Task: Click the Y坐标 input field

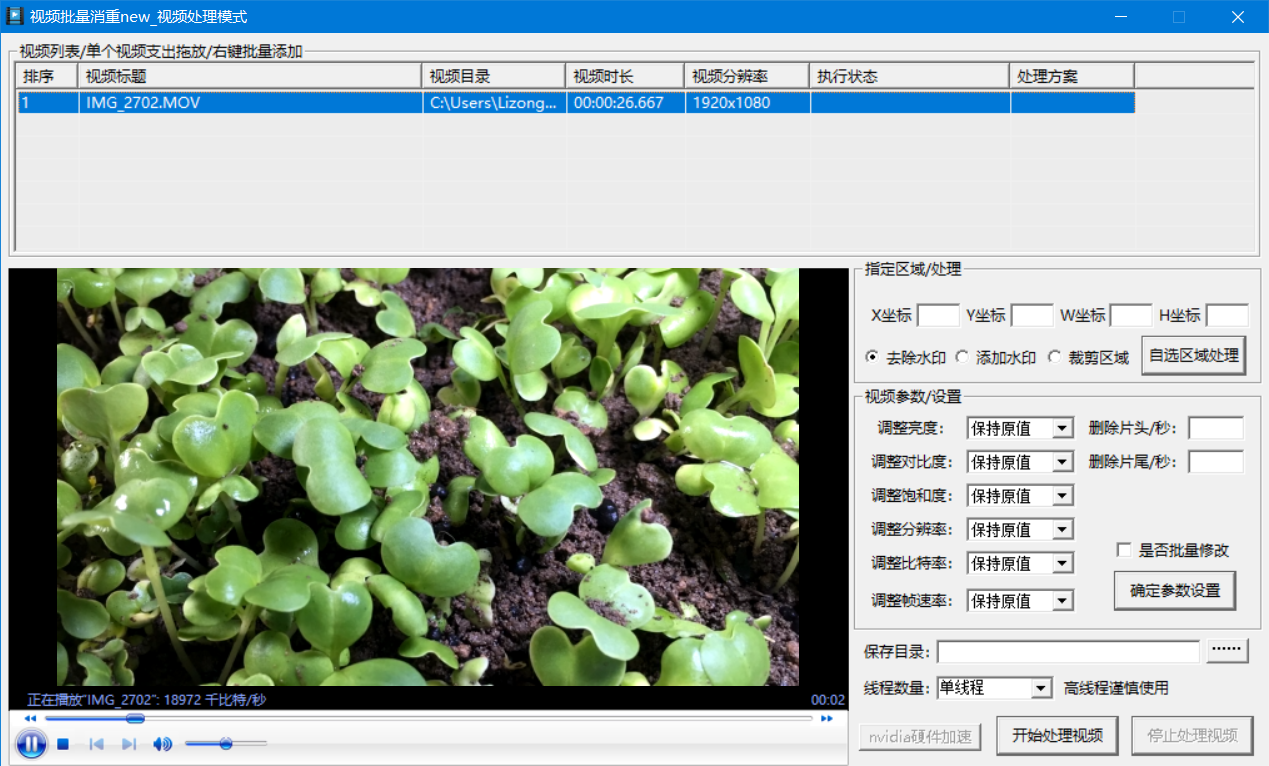Action: coord(1032,315)
